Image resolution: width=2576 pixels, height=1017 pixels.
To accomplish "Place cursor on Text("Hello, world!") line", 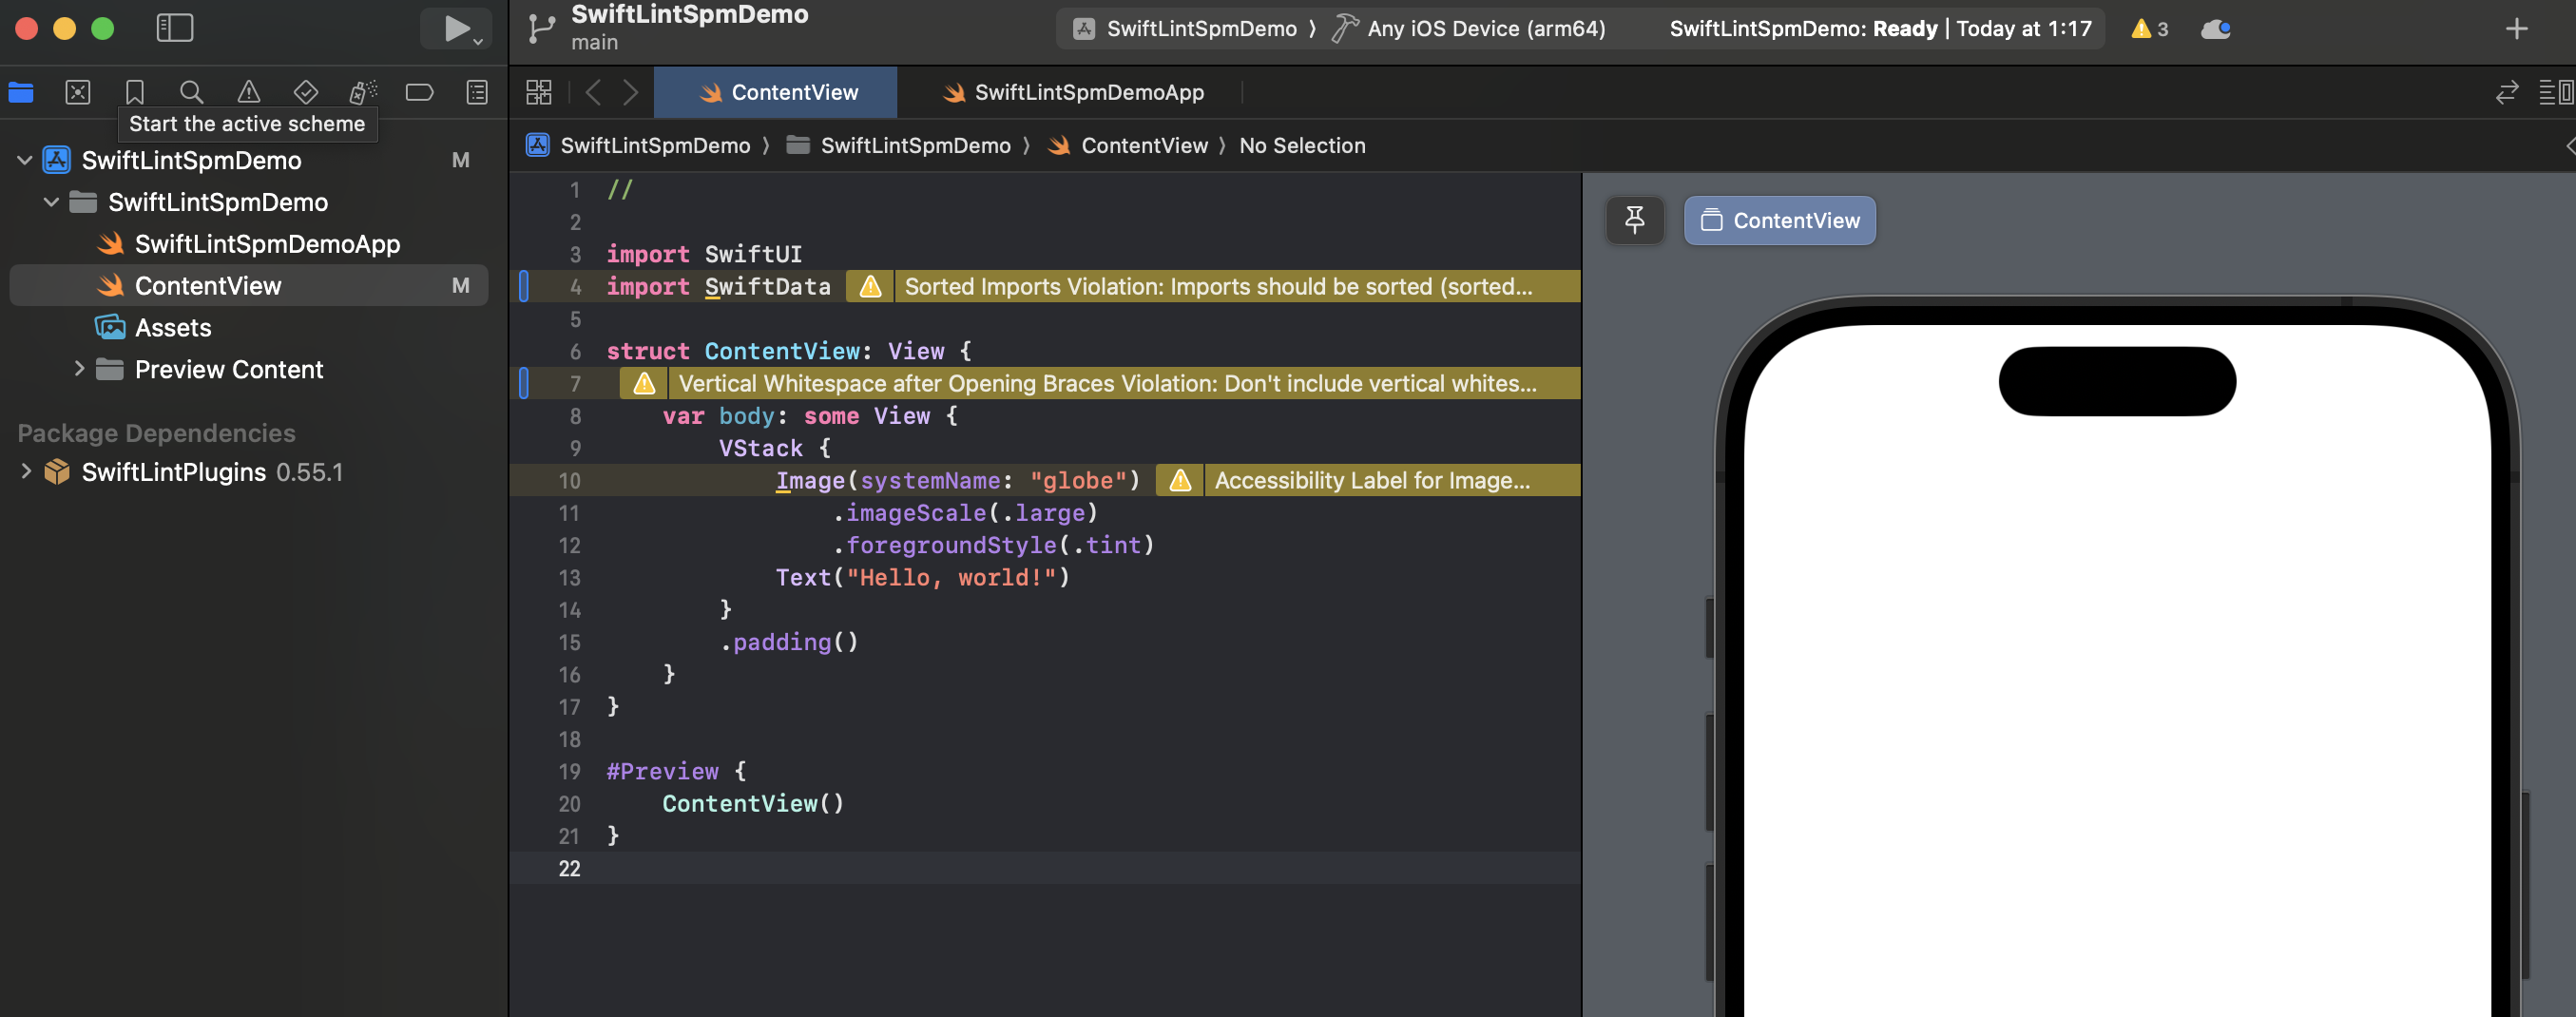I will (x=922, y=578).
